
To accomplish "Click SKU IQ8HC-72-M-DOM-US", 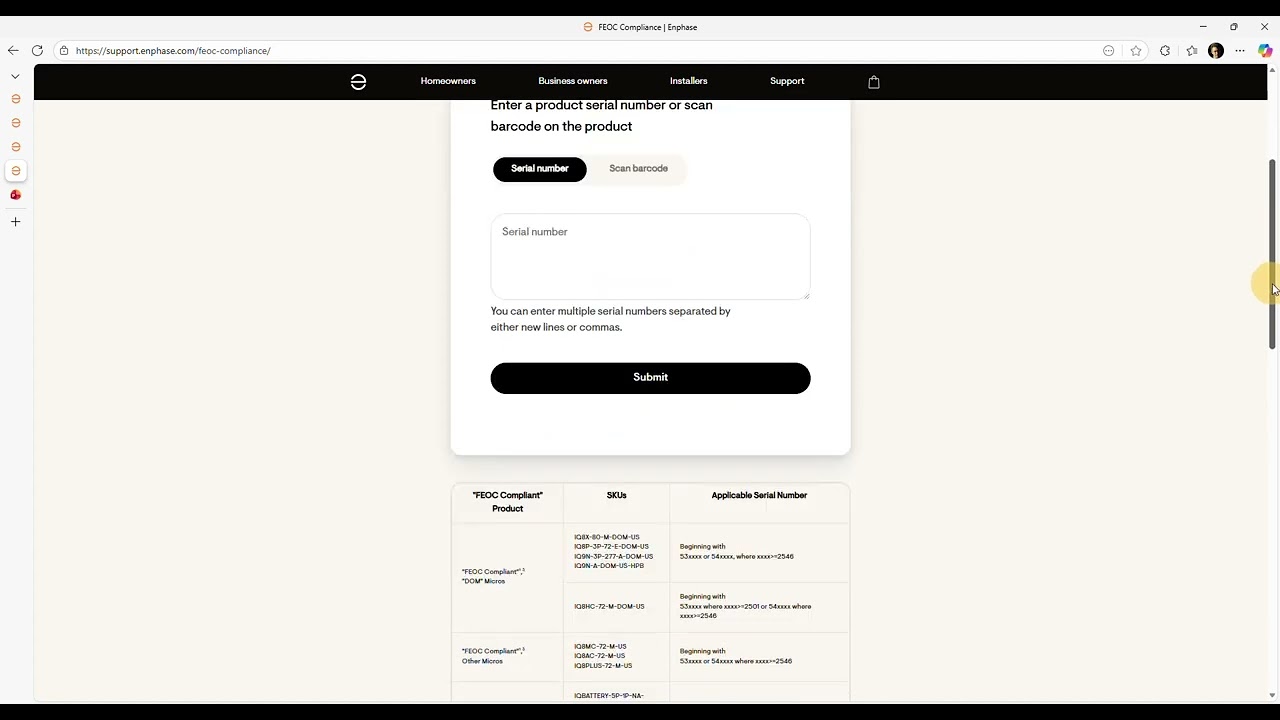I will coord(609,606).
